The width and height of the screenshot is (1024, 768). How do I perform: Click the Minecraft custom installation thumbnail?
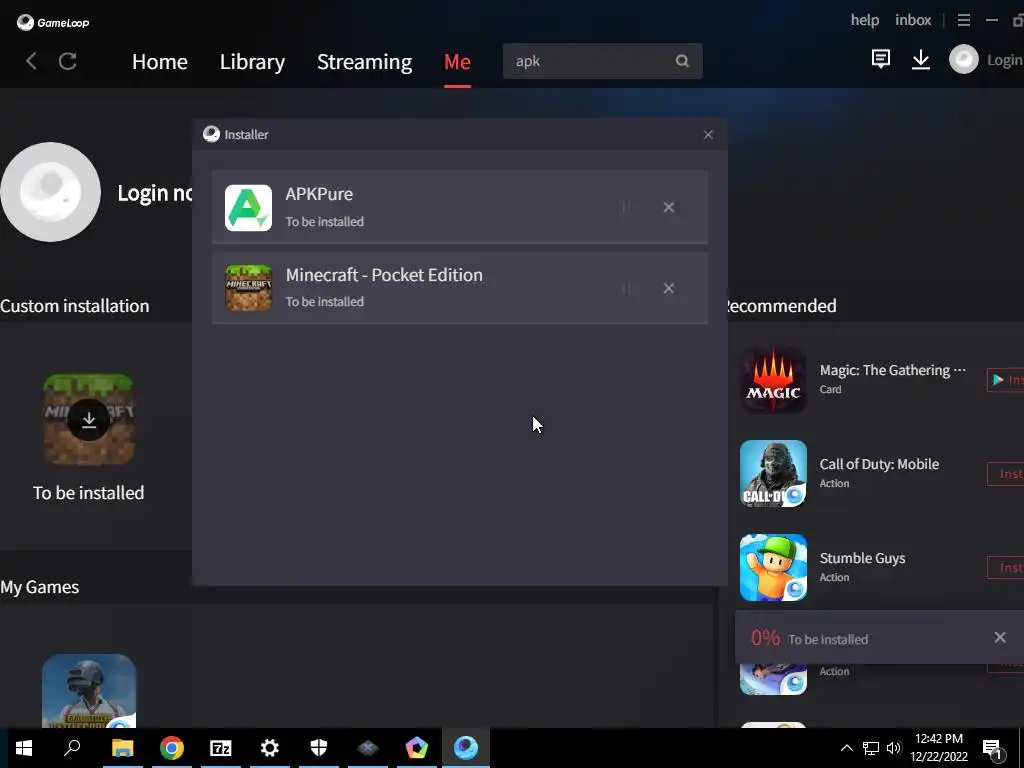click(89, 419)
